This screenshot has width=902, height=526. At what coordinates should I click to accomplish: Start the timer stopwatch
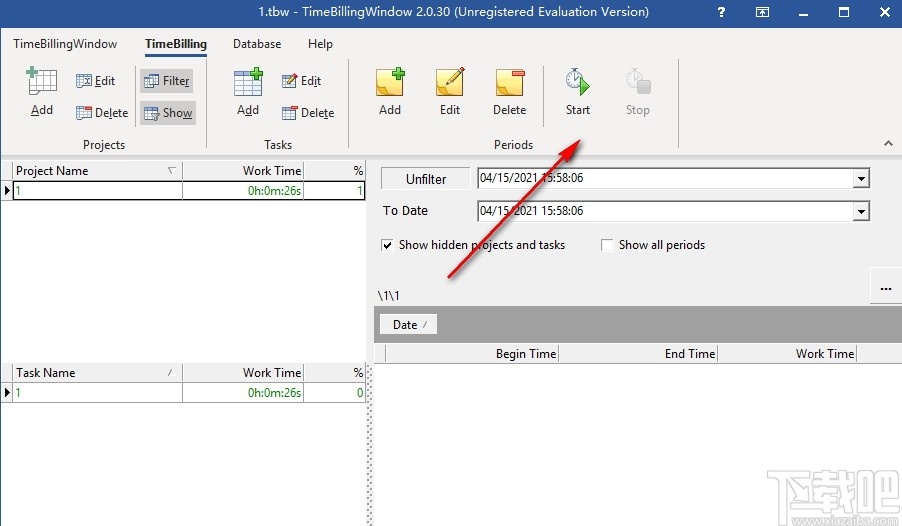tap(578, 92)
